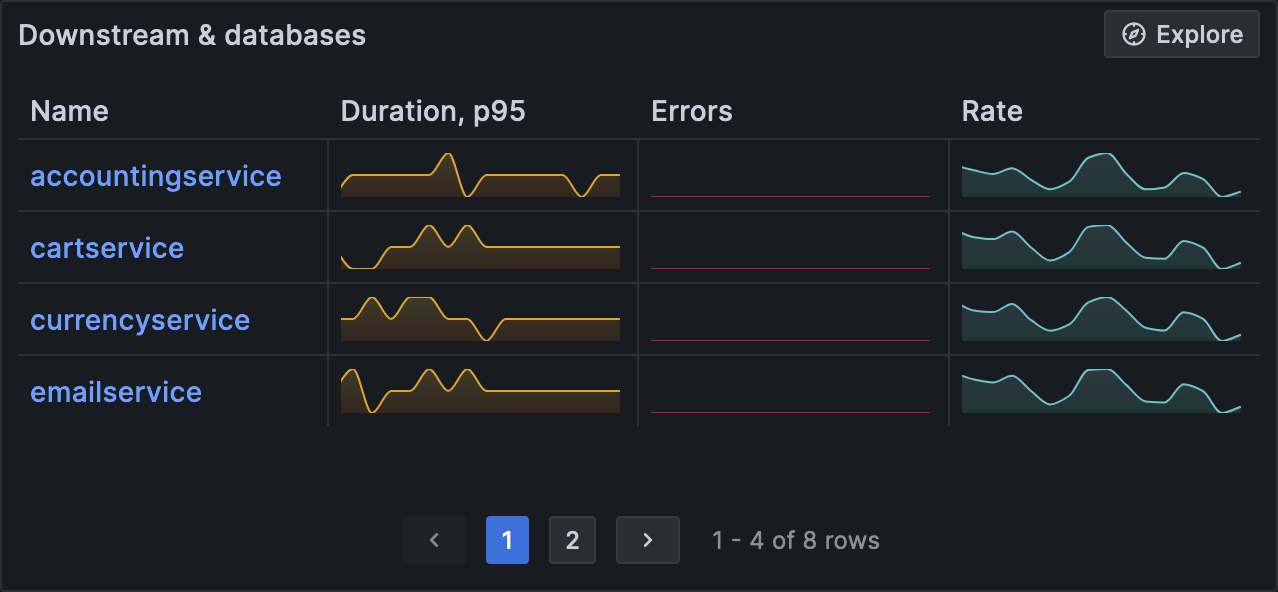Switch to page 2

[x=572, y=540]
